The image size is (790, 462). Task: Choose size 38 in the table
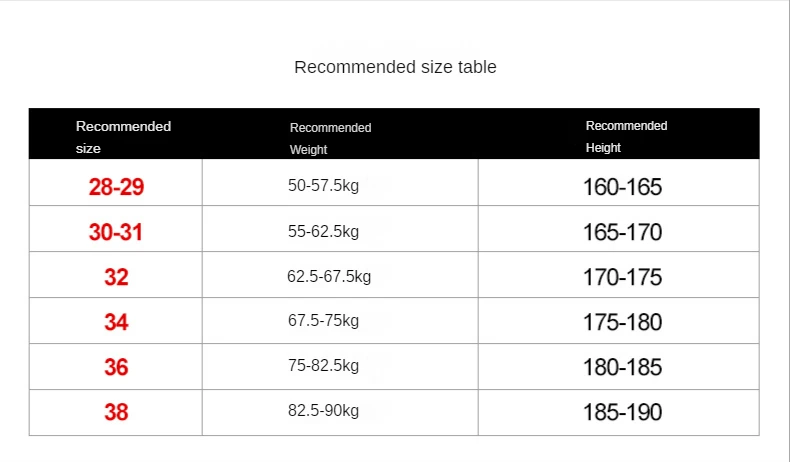116,411
